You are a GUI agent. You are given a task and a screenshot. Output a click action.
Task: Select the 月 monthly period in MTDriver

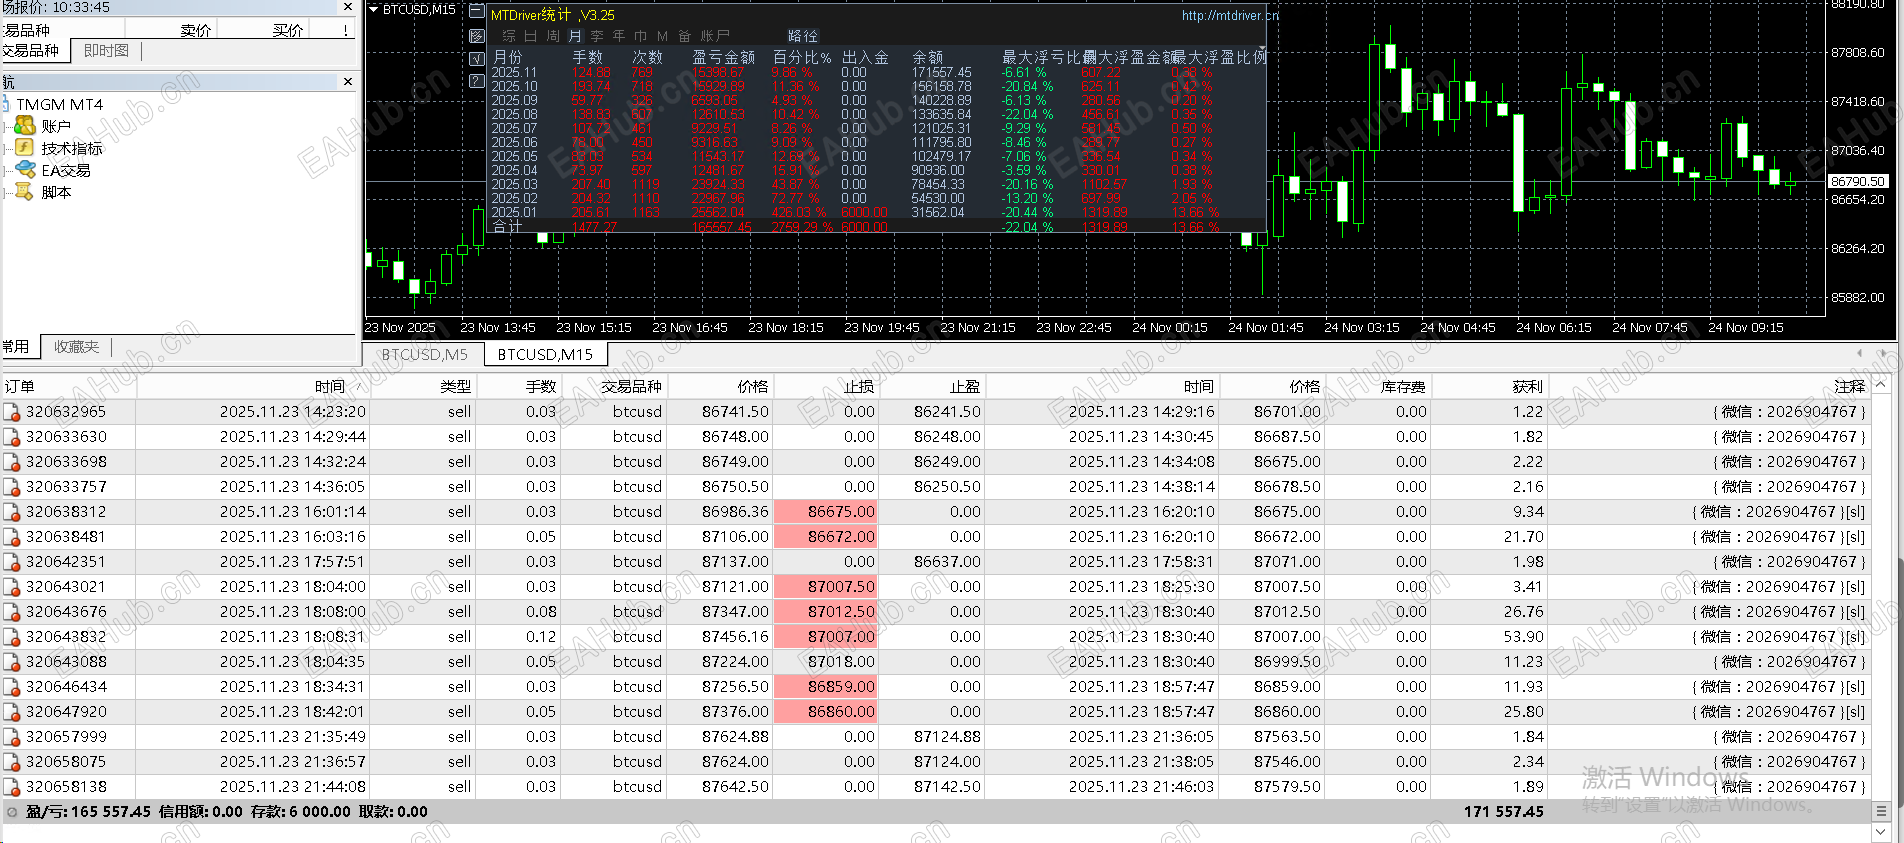[x=575, y=36]
